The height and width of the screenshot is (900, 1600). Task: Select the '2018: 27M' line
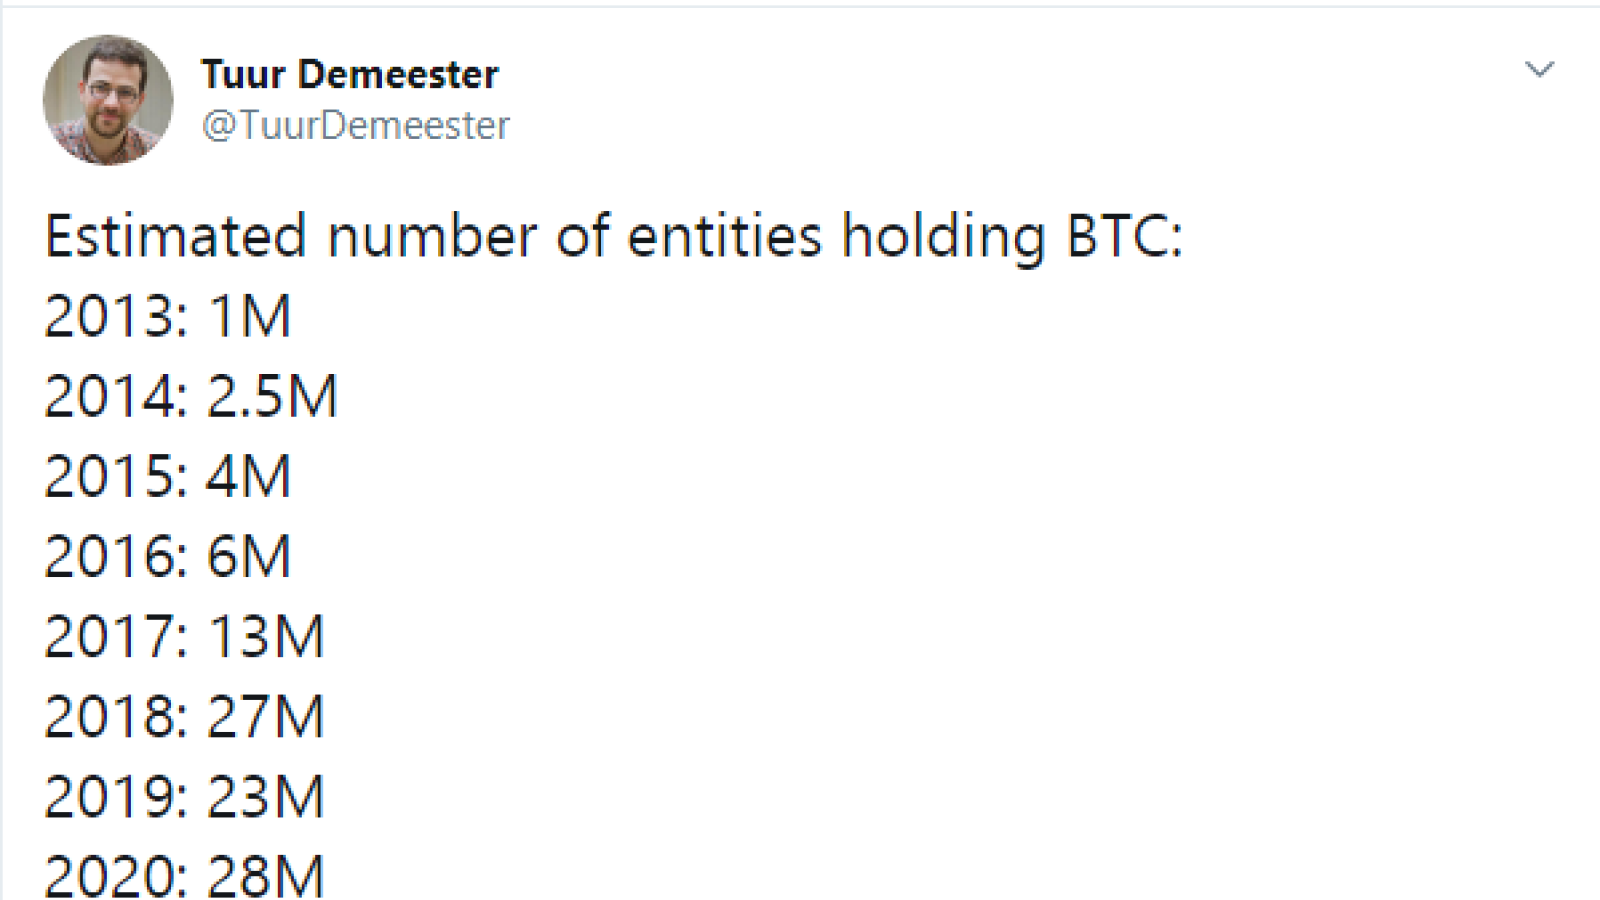pos(185,716)
